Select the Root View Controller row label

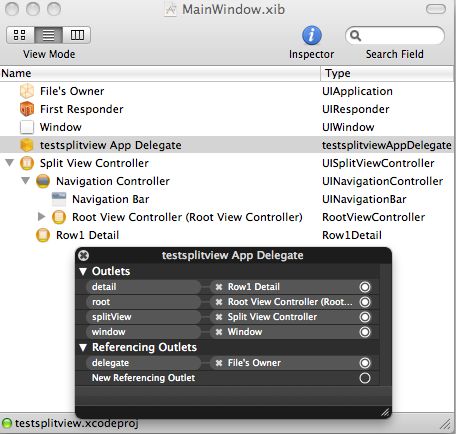(x=187, y=217)
